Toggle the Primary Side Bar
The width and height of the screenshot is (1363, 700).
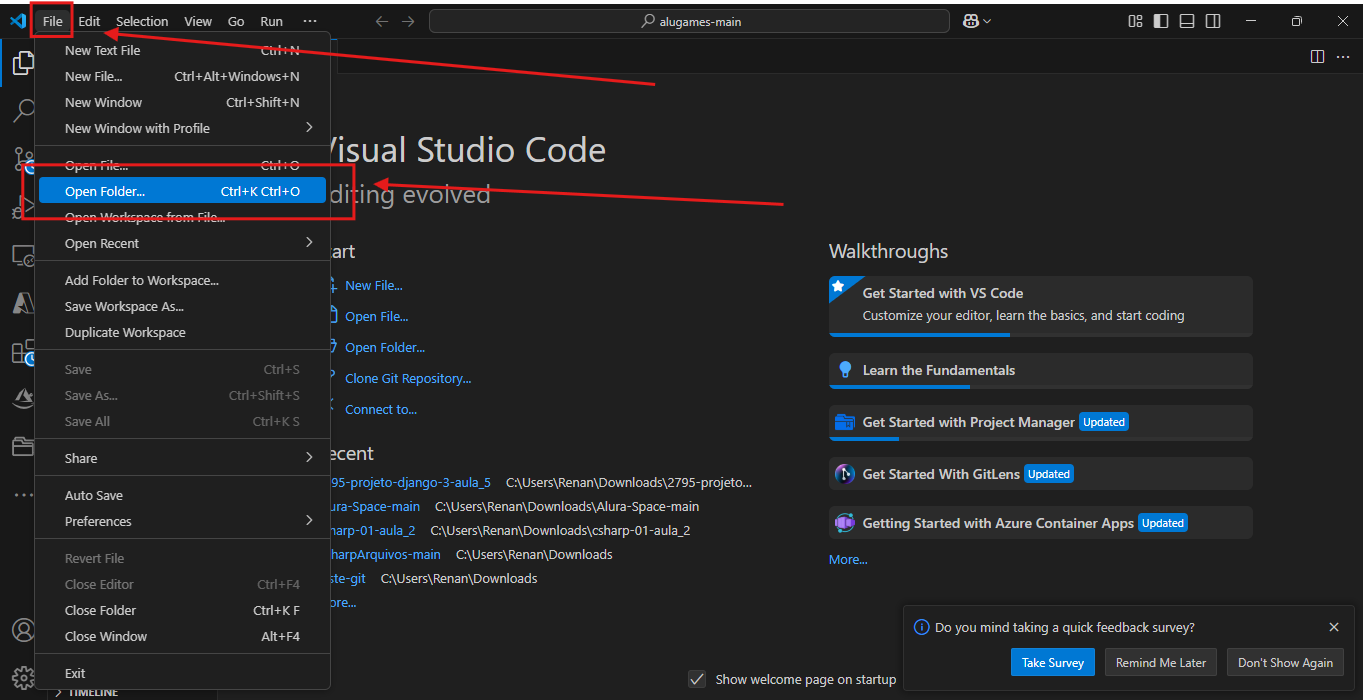(x=1161, y=21)
